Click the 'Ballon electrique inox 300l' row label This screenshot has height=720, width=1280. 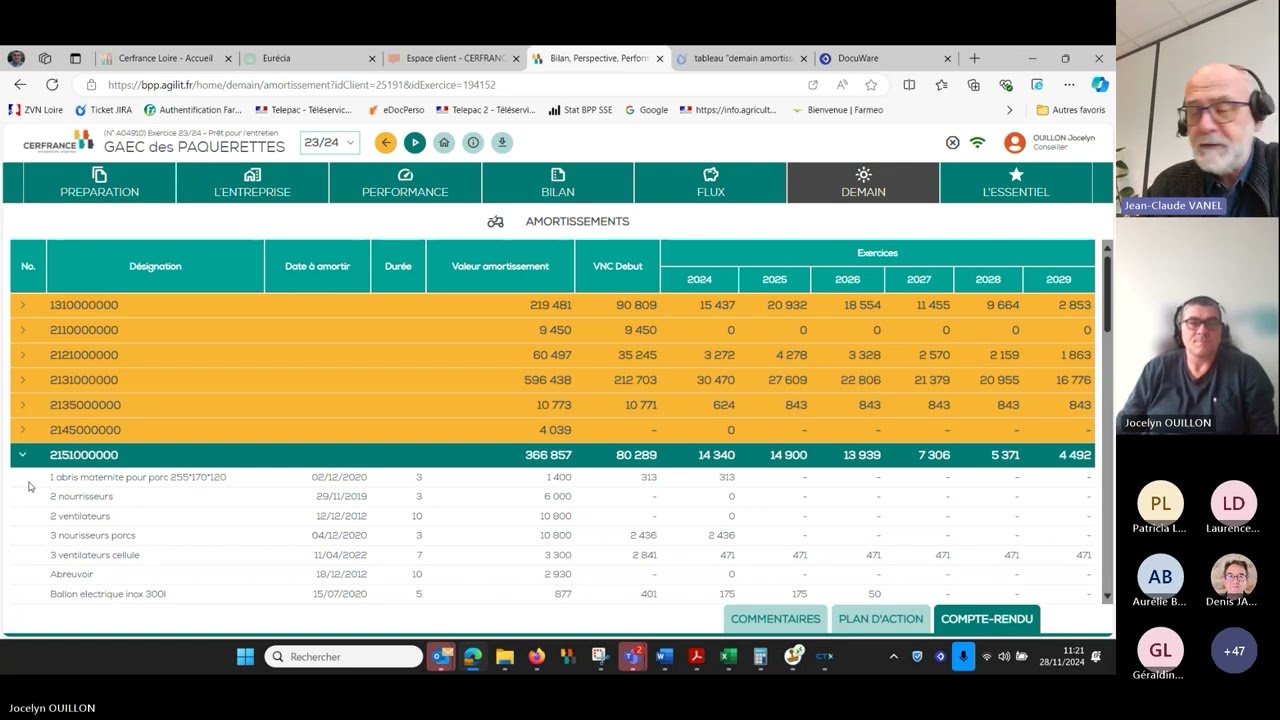coord(108,594)
